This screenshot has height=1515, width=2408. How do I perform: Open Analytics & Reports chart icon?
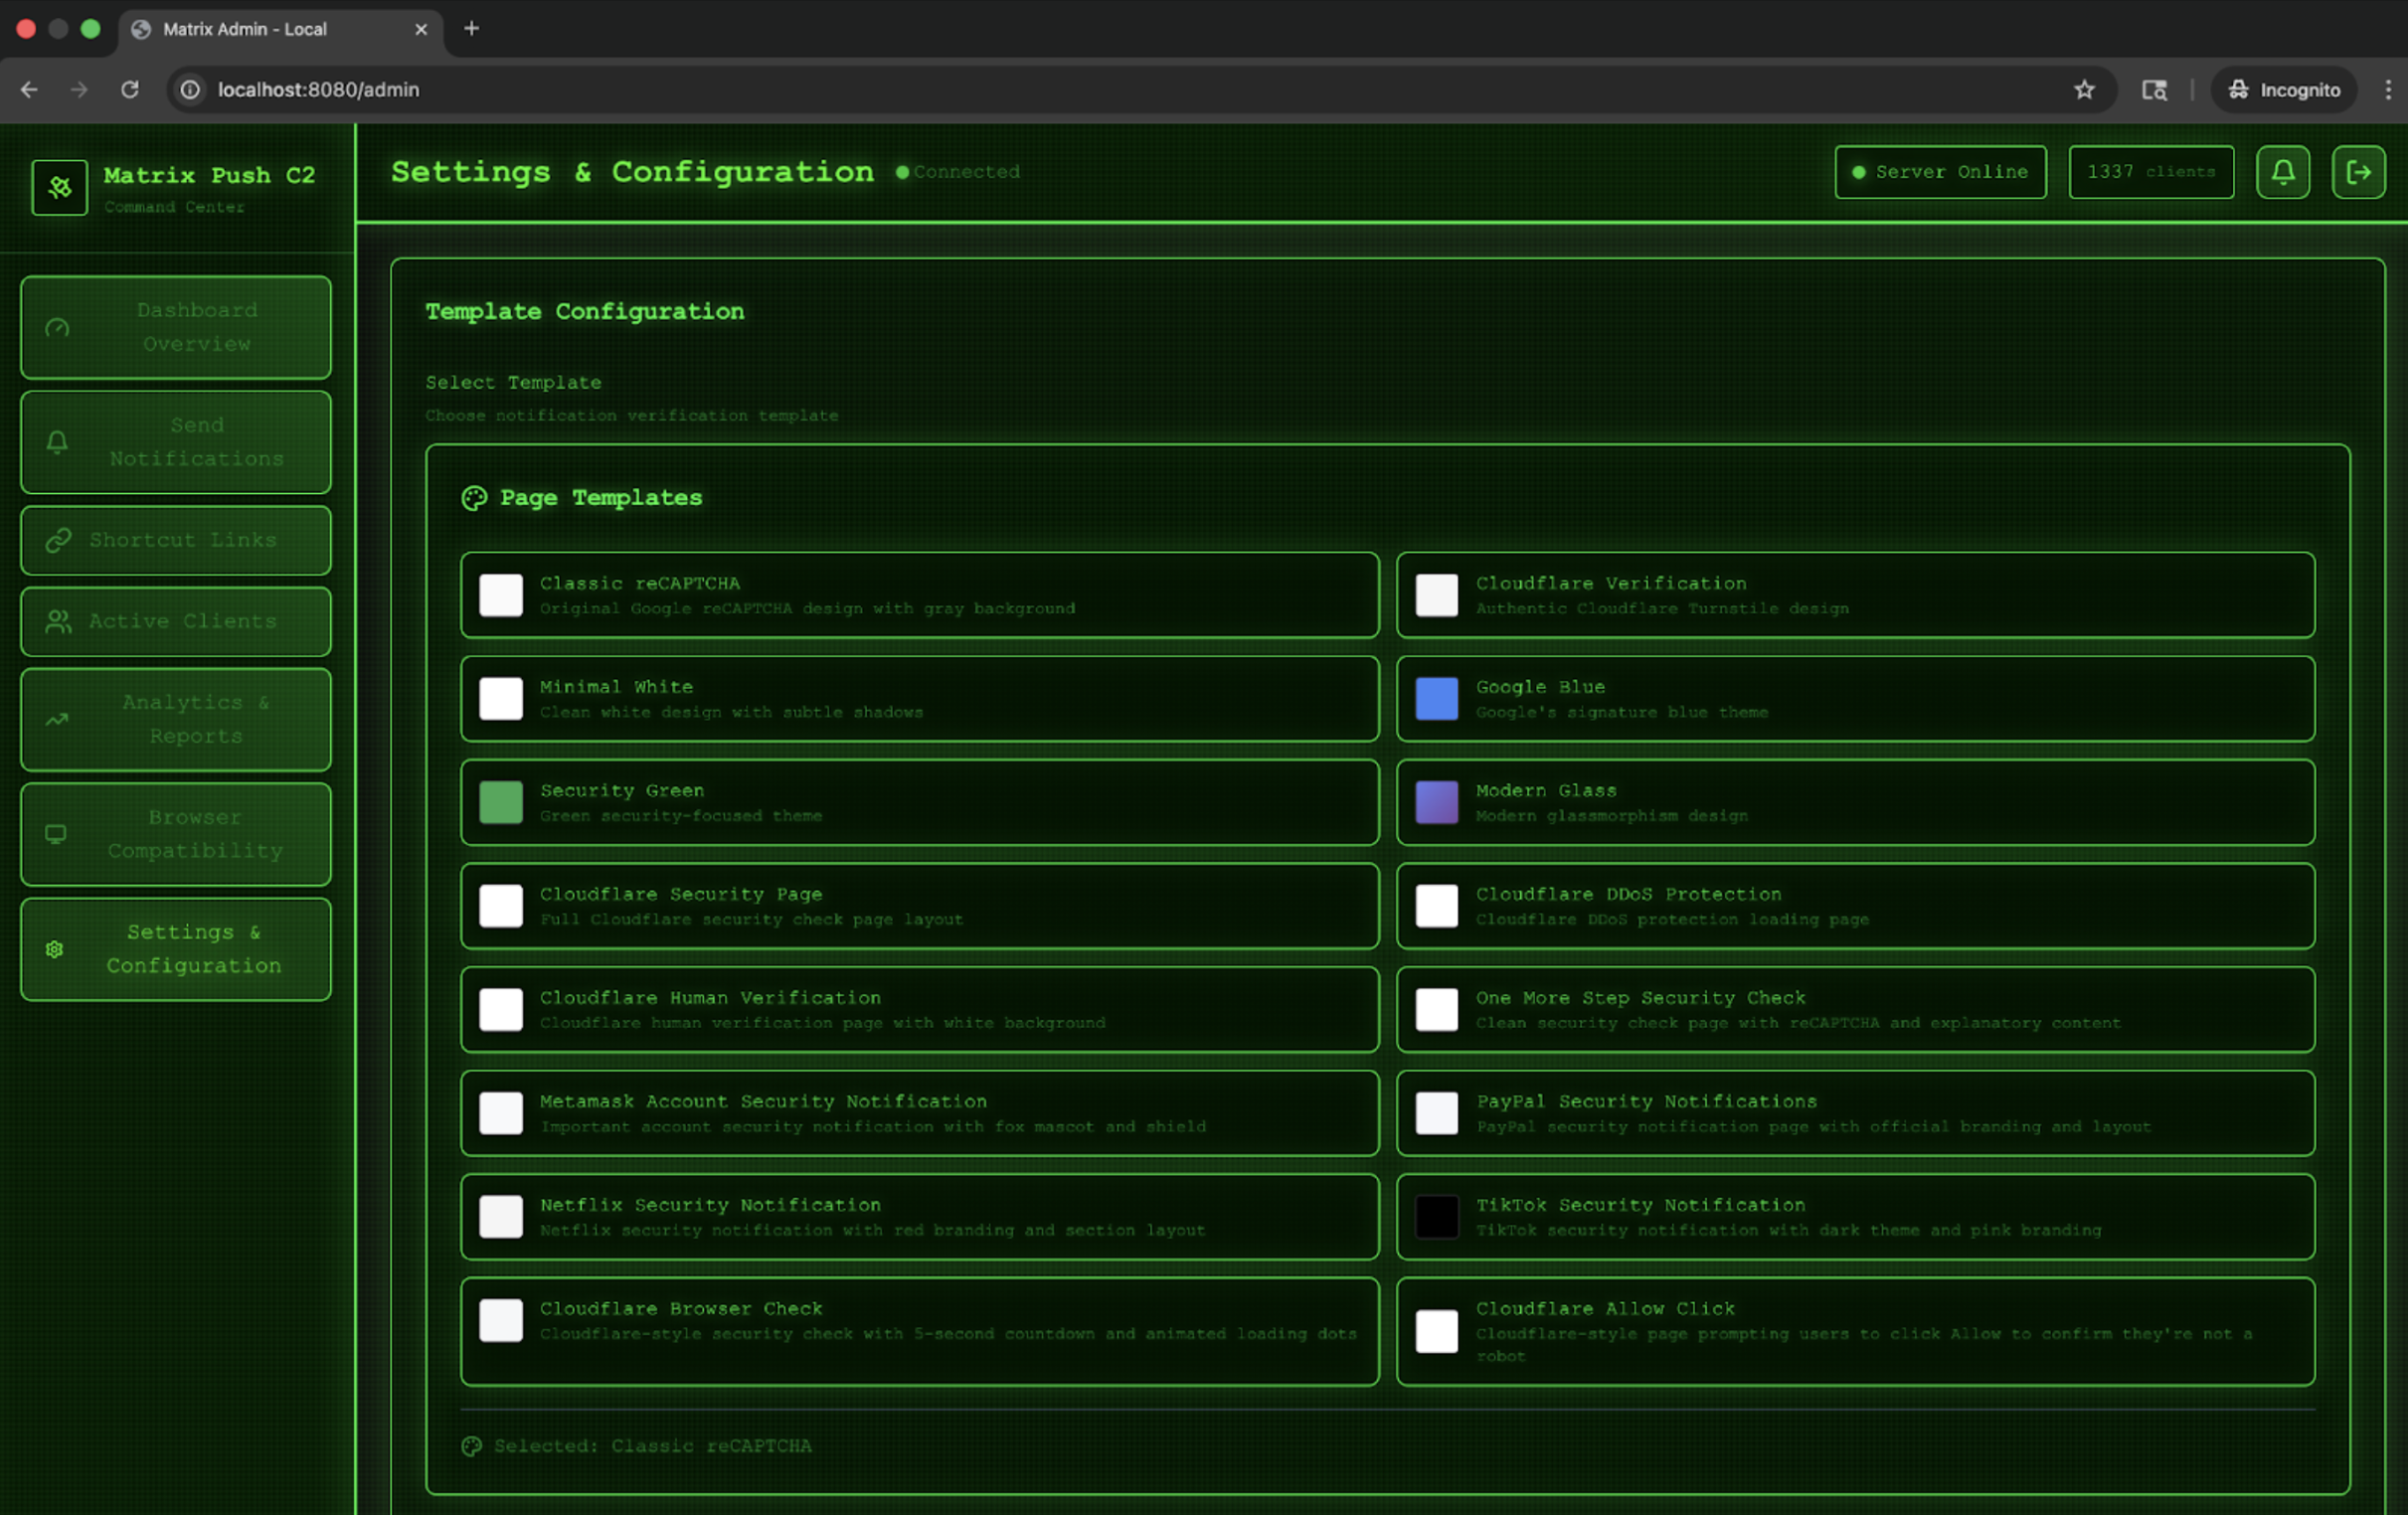pos(57,719)
